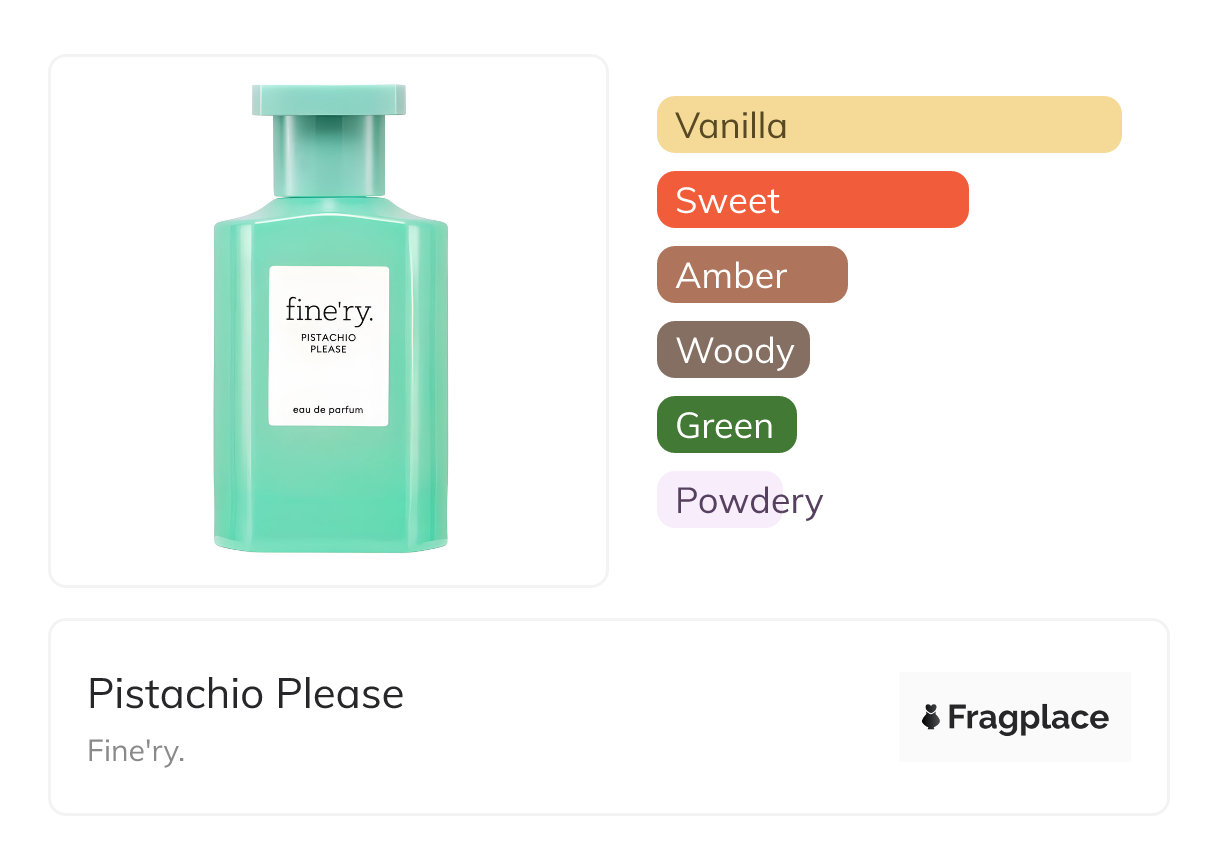Click the fine'ry. logo on bottle label
The image size is (1218, 864).
click(329, 310)
